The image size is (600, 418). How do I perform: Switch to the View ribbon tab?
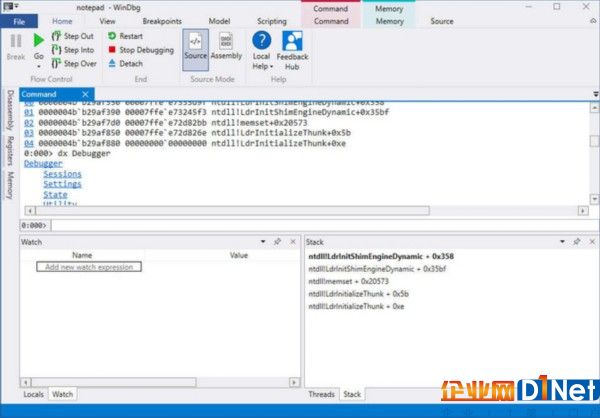pos(108,21)
